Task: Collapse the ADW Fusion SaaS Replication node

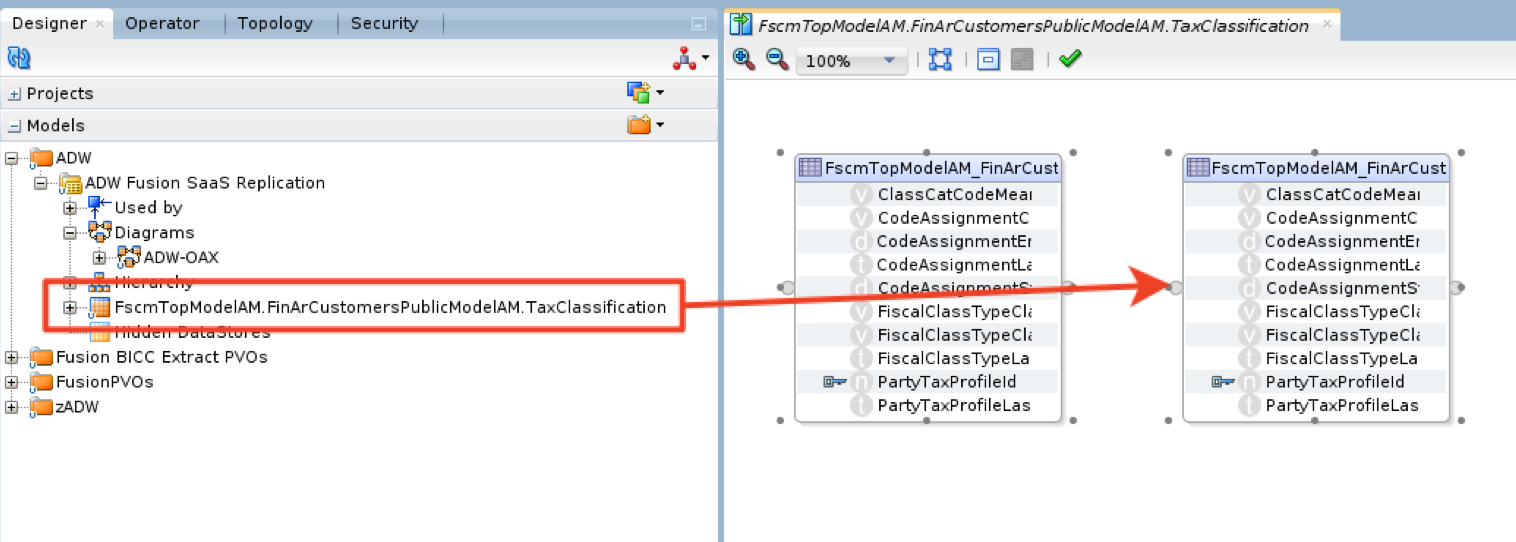Action: (41, 183)
